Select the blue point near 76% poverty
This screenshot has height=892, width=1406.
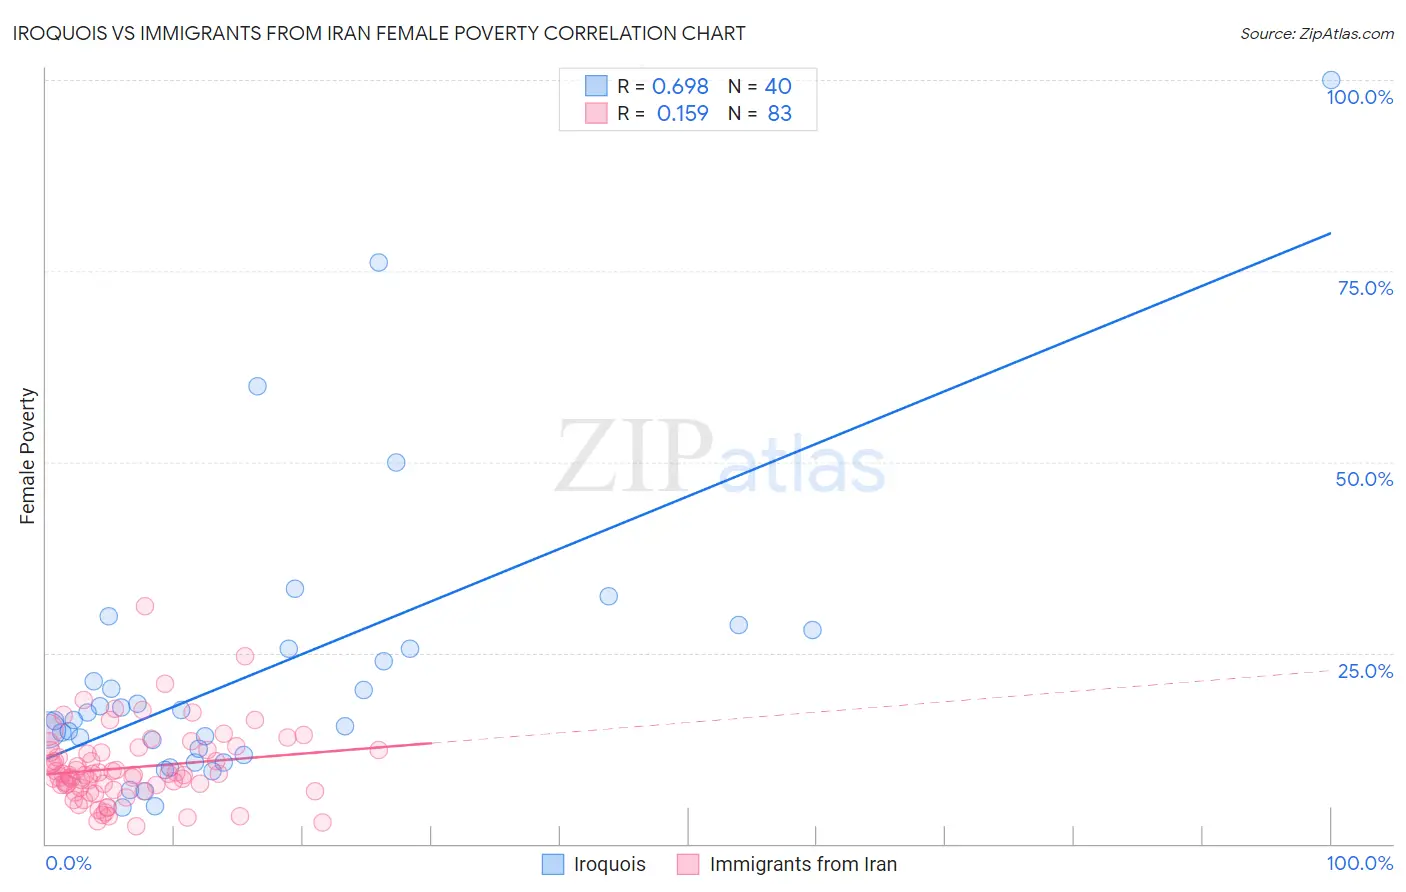pos(379,262)
